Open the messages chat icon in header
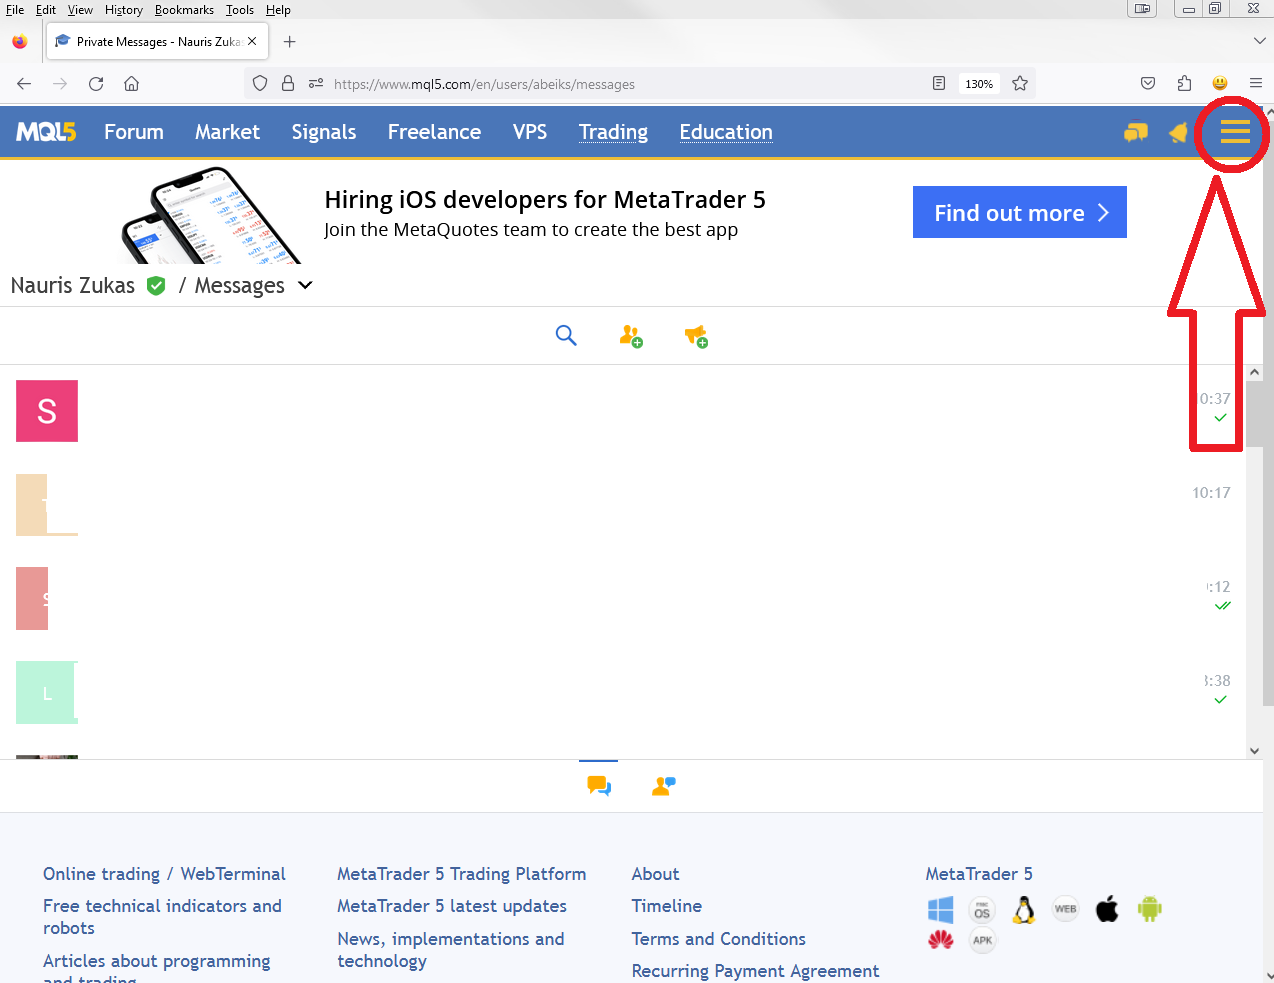This screenshot has height=983, width=1274. click(1136, 132)
